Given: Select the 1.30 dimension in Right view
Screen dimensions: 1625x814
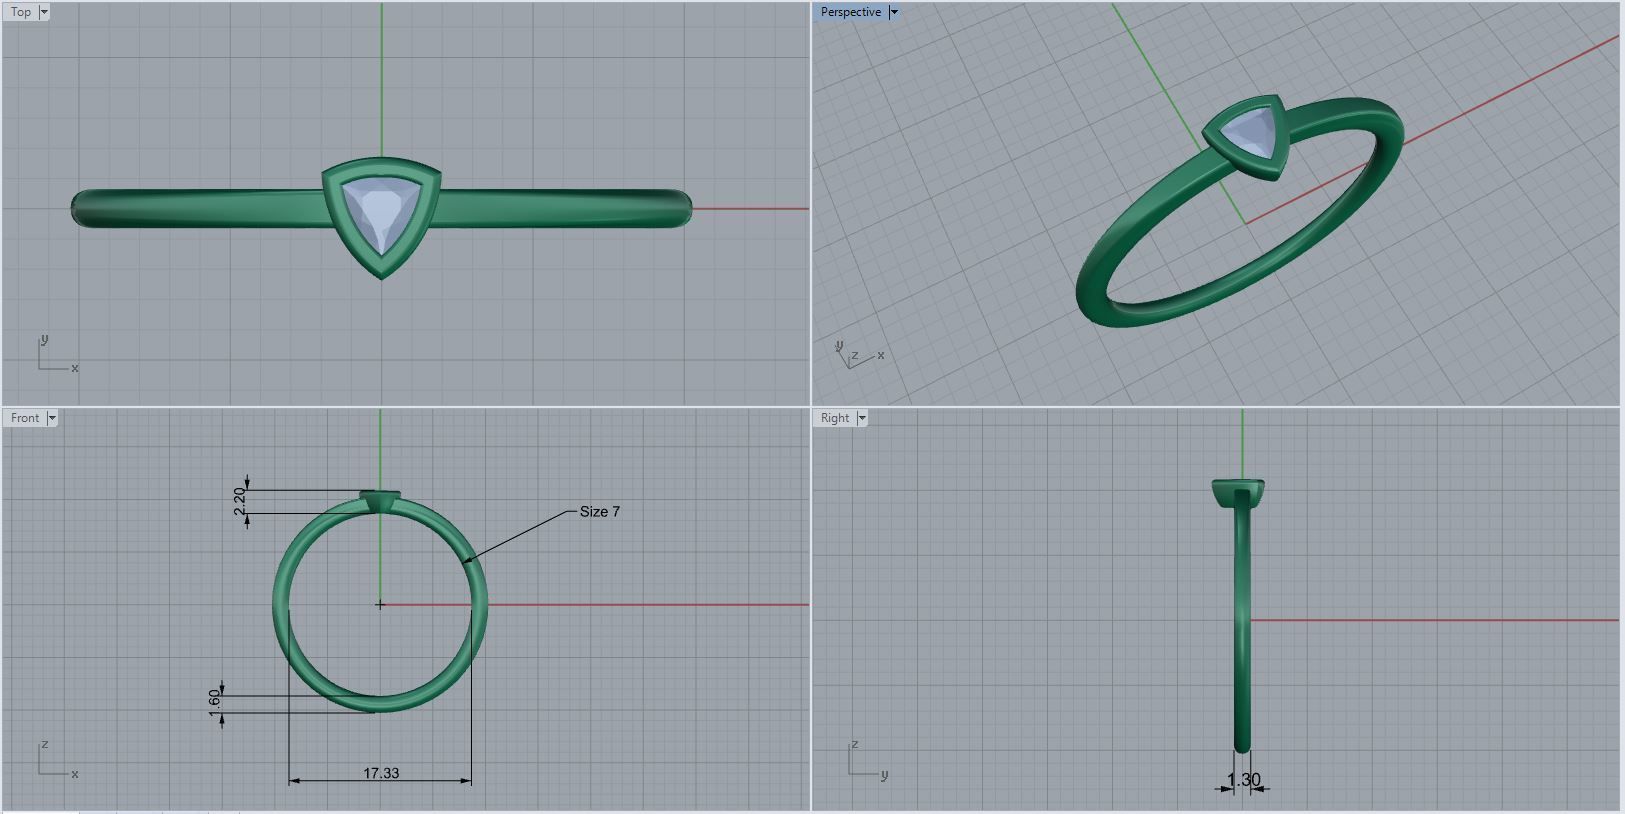Looking at the screenshot, I should (1243, 780).
